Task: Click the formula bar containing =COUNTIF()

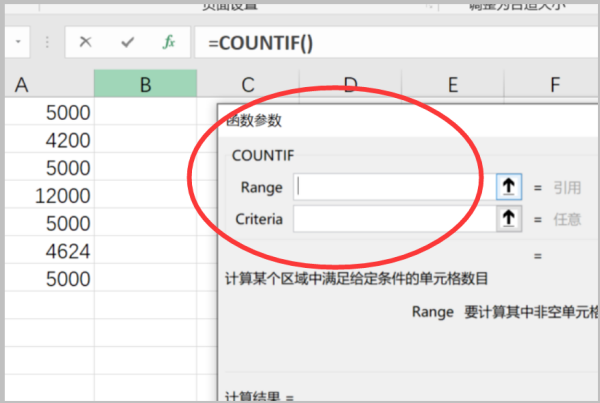Action: [x=397, y=42]
